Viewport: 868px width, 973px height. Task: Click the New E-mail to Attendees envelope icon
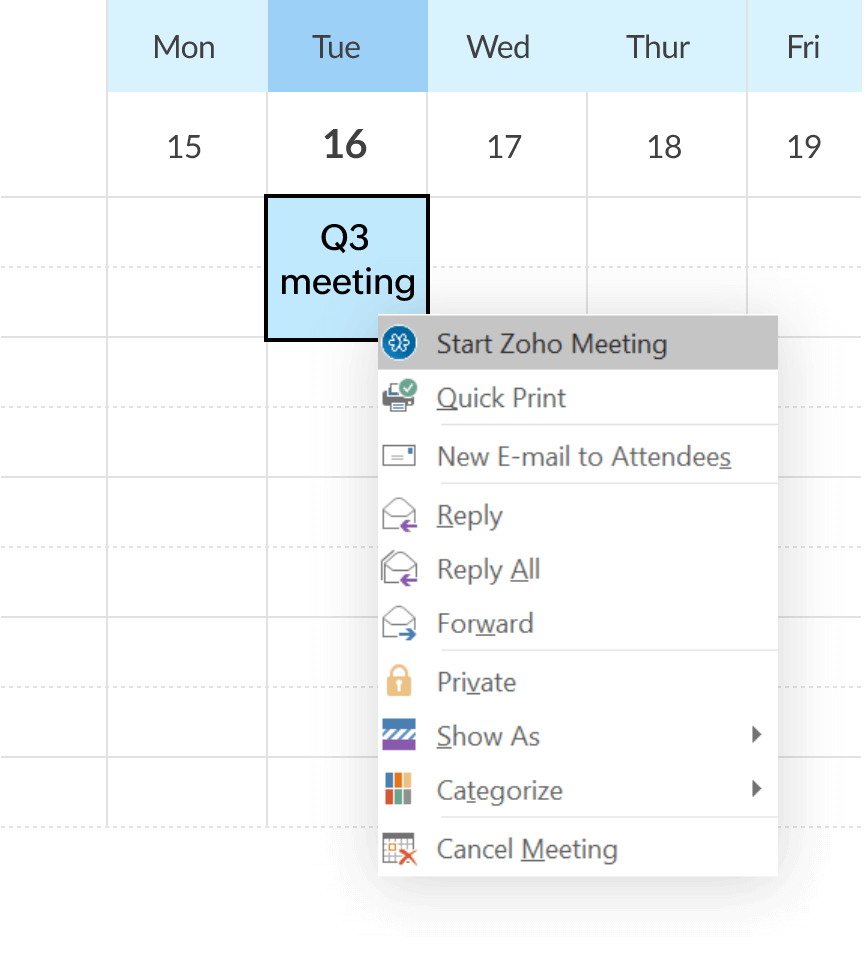coord(400,455)
